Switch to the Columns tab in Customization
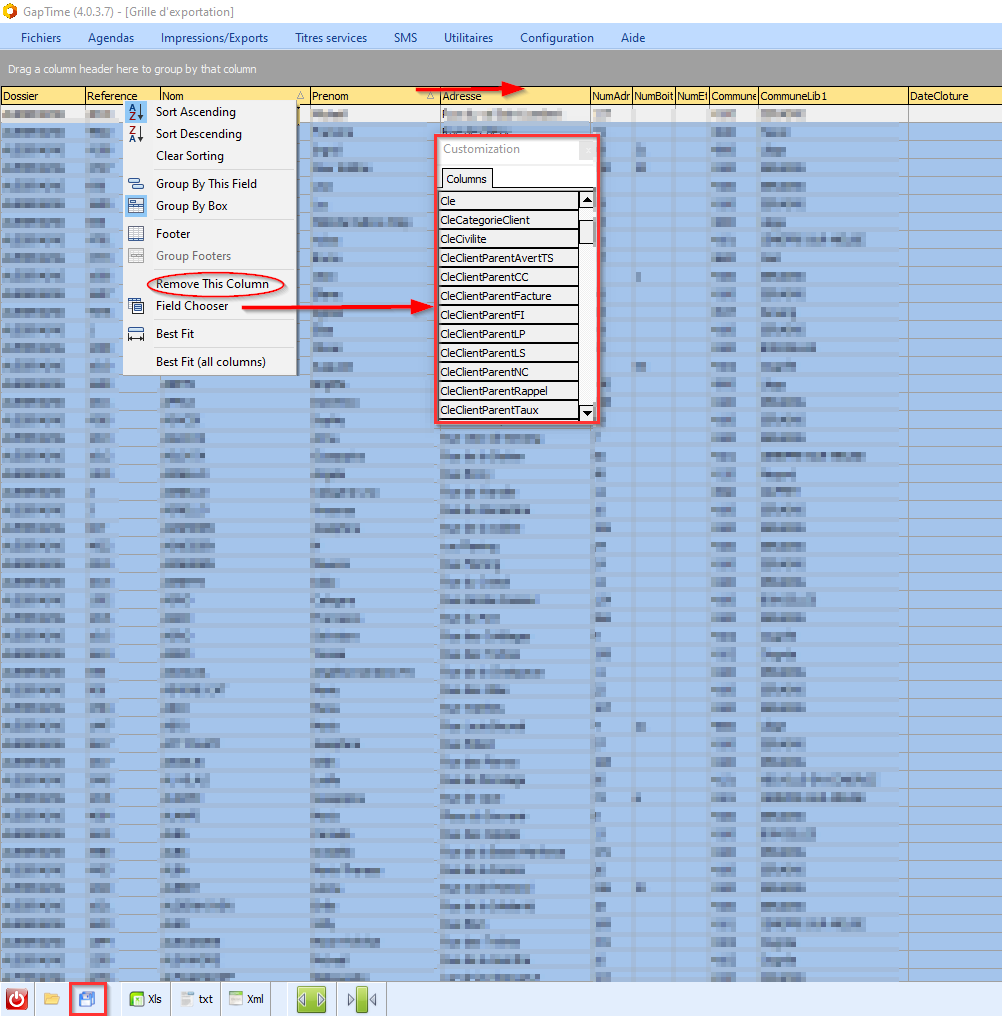 (466, 179)
